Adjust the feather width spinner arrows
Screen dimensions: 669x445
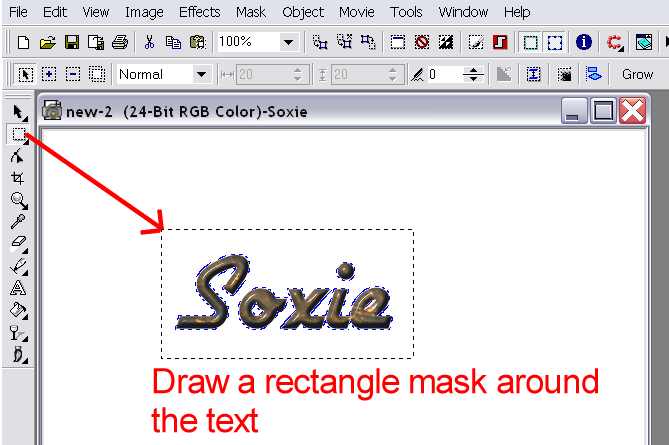point(474,74)
